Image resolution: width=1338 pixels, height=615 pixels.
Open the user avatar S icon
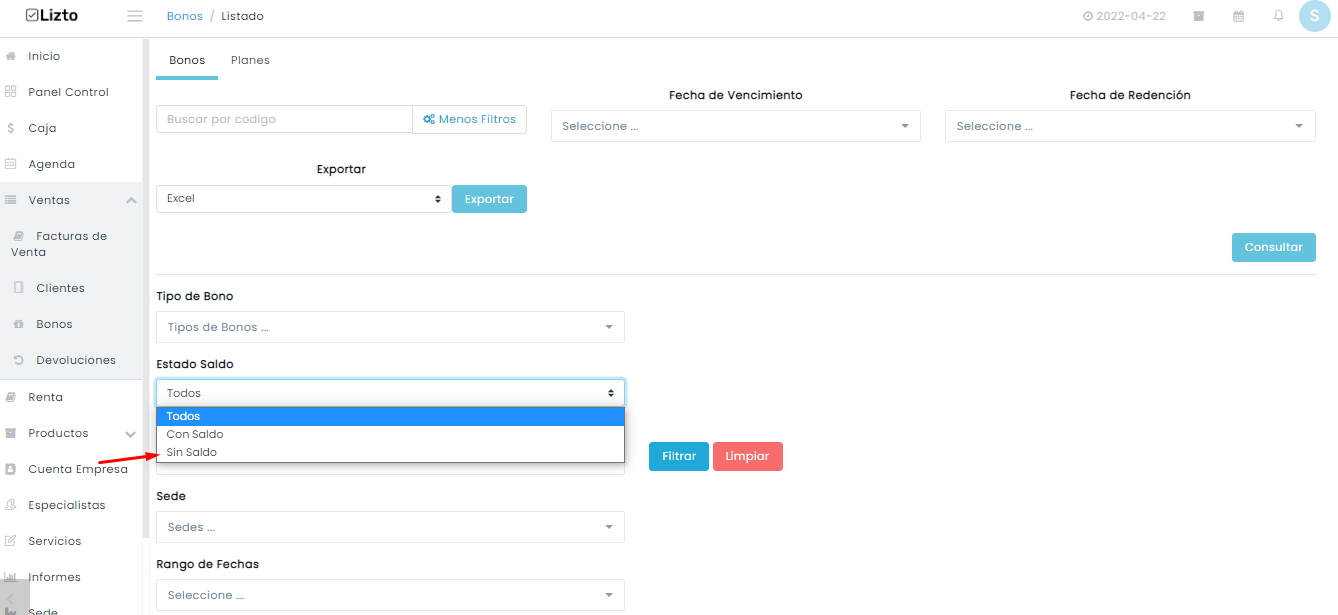point(1314,16)
